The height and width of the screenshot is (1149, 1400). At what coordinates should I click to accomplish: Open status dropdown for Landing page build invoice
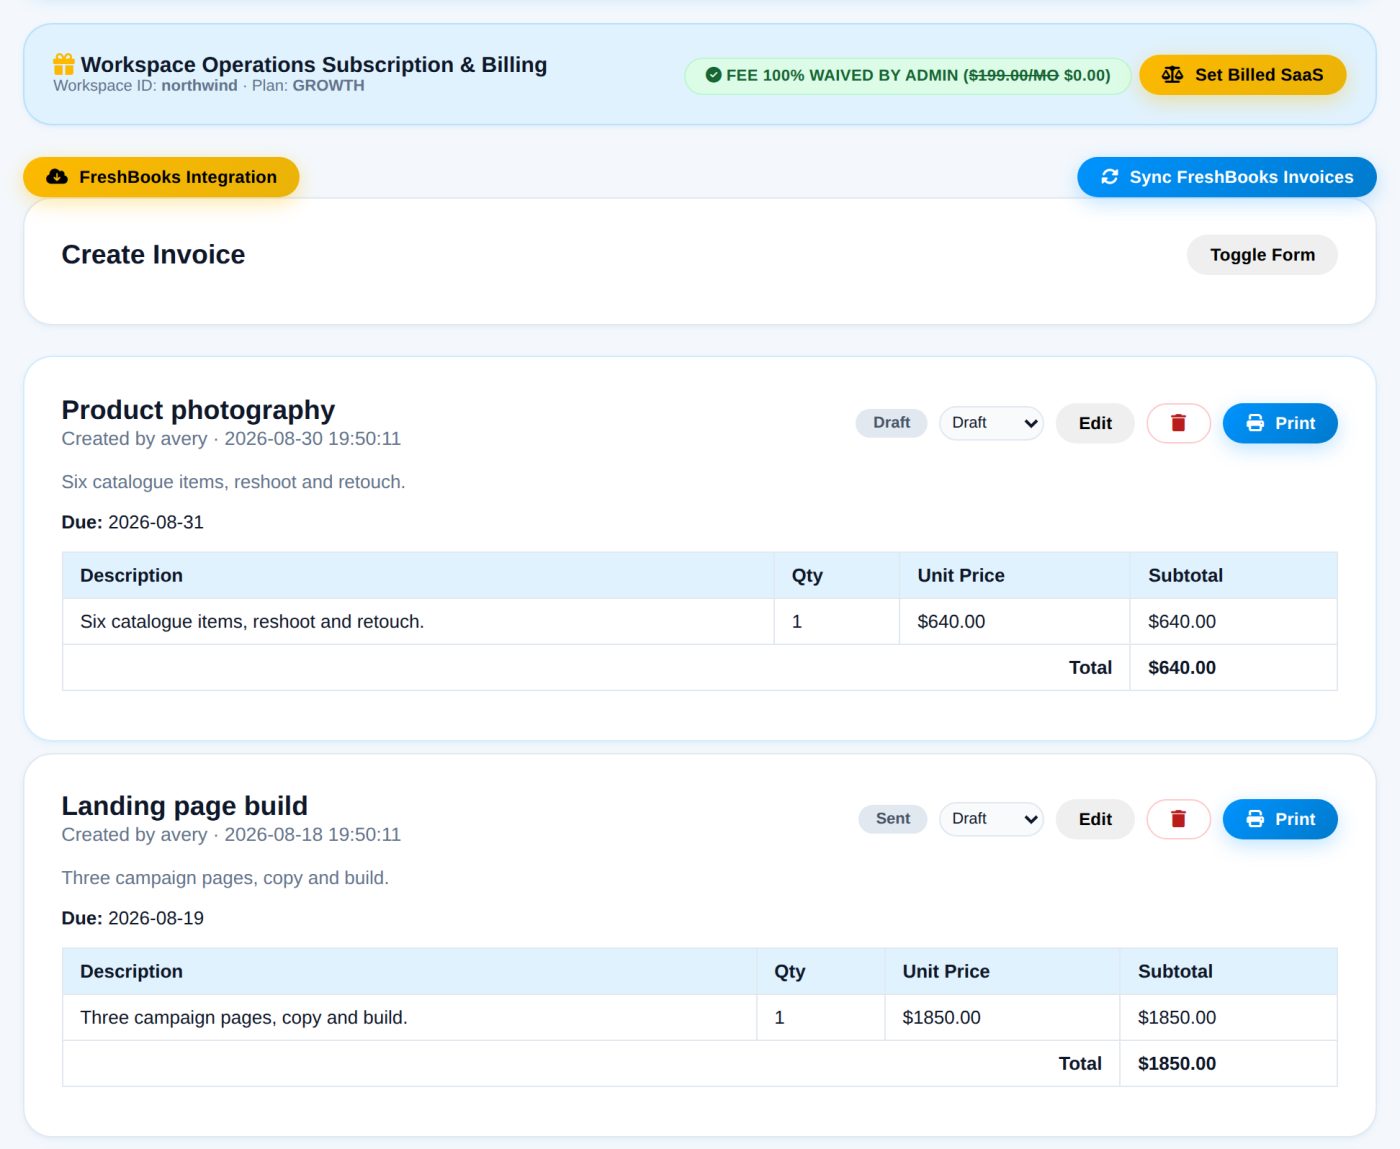pos(991,819)
